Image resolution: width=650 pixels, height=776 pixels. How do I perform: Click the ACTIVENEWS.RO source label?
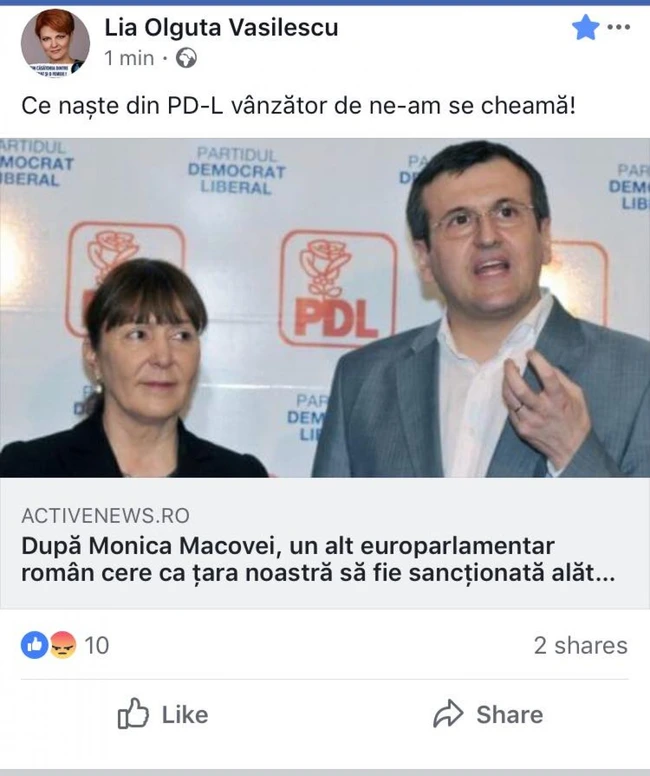(105, 516)
